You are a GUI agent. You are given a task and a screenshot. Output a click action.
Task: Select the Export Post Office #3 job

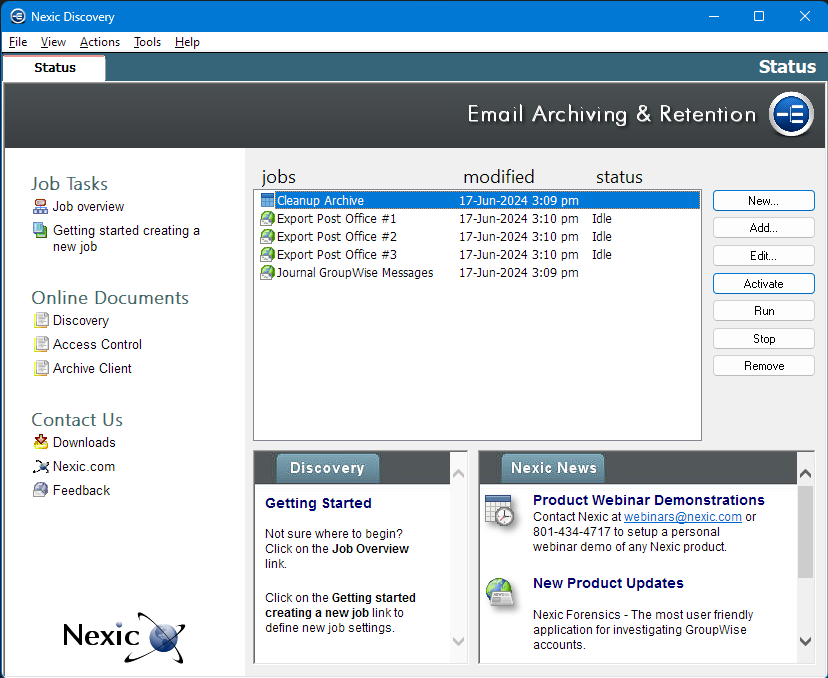pyautogui.click(x=336, y=255)
